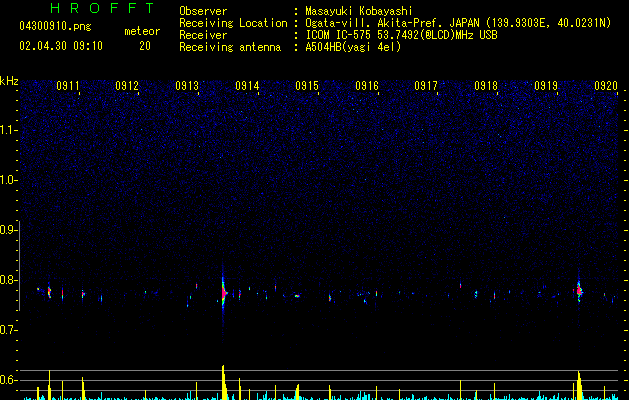
Task: Click the 0919 time axis label
Action: 546,86
